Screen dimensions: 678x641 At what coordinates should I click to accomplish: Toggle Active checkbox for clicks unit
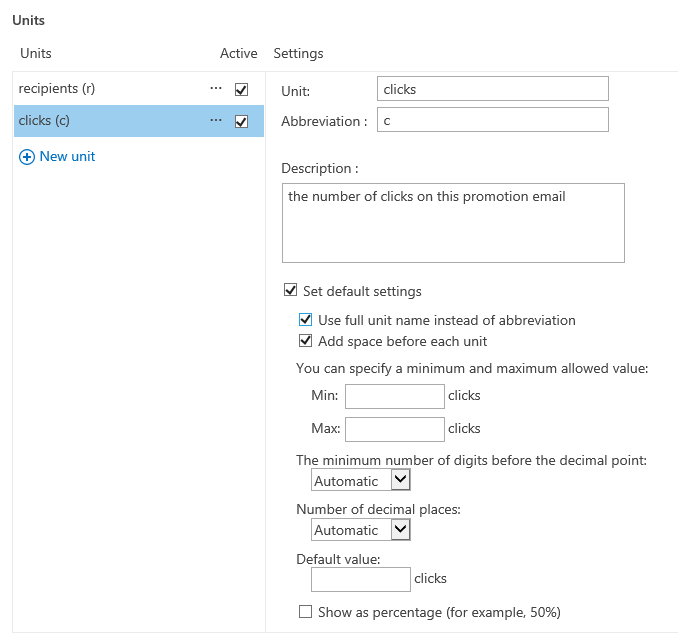(x=241, y=121)
